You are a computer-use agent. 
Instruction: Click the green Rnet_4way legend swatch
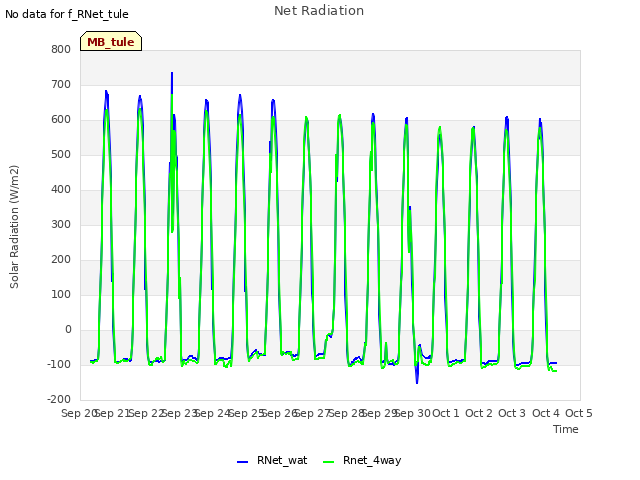coord(328,462)
